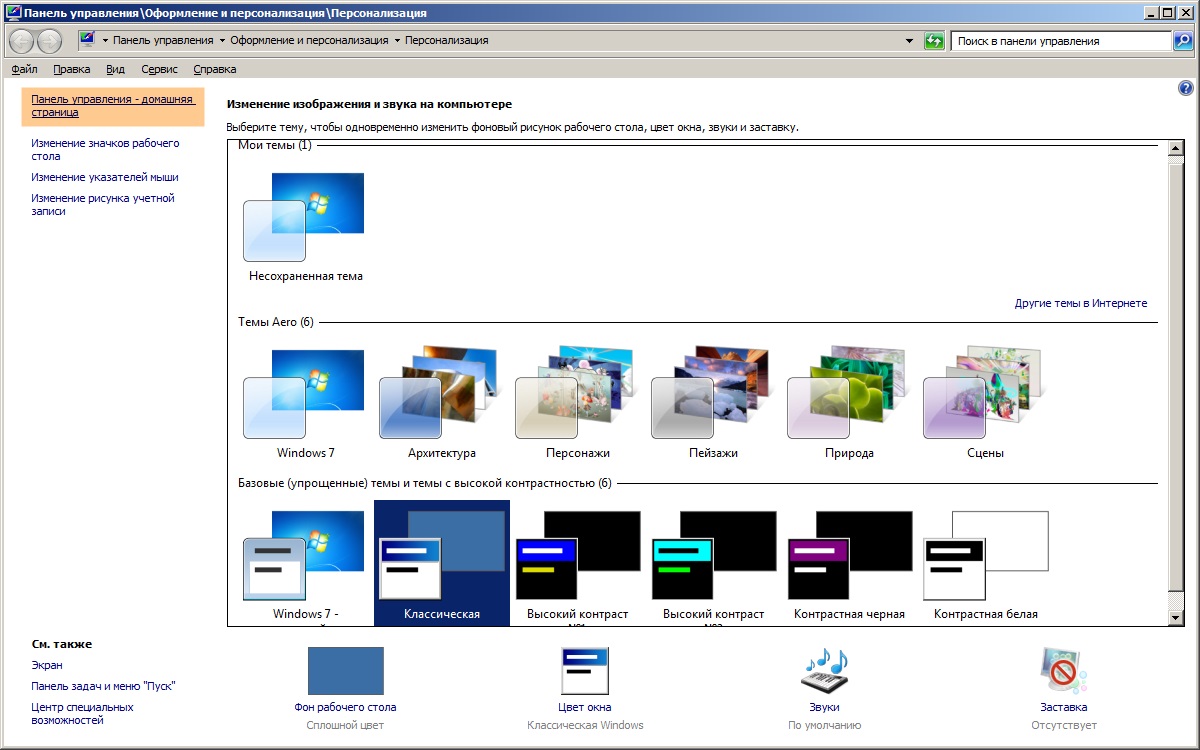Open the Сервис menu
The height and width of the screenshot is (750, 1200).
click(x=159, y=69)
